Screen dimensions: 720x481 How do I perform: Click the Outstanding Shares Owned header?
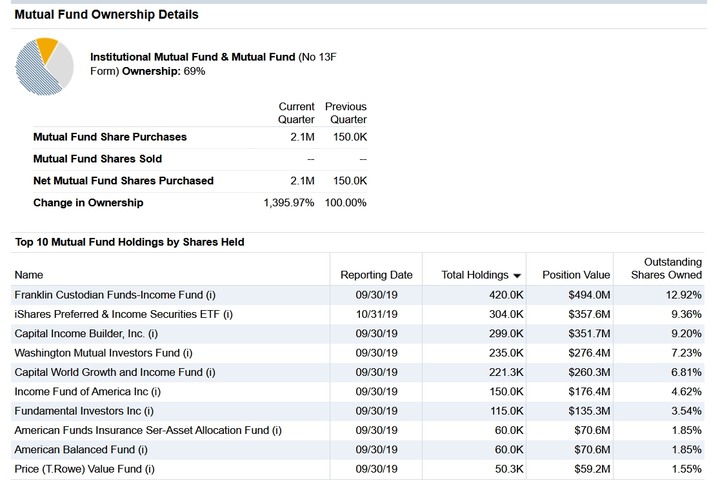click(666, 268)
